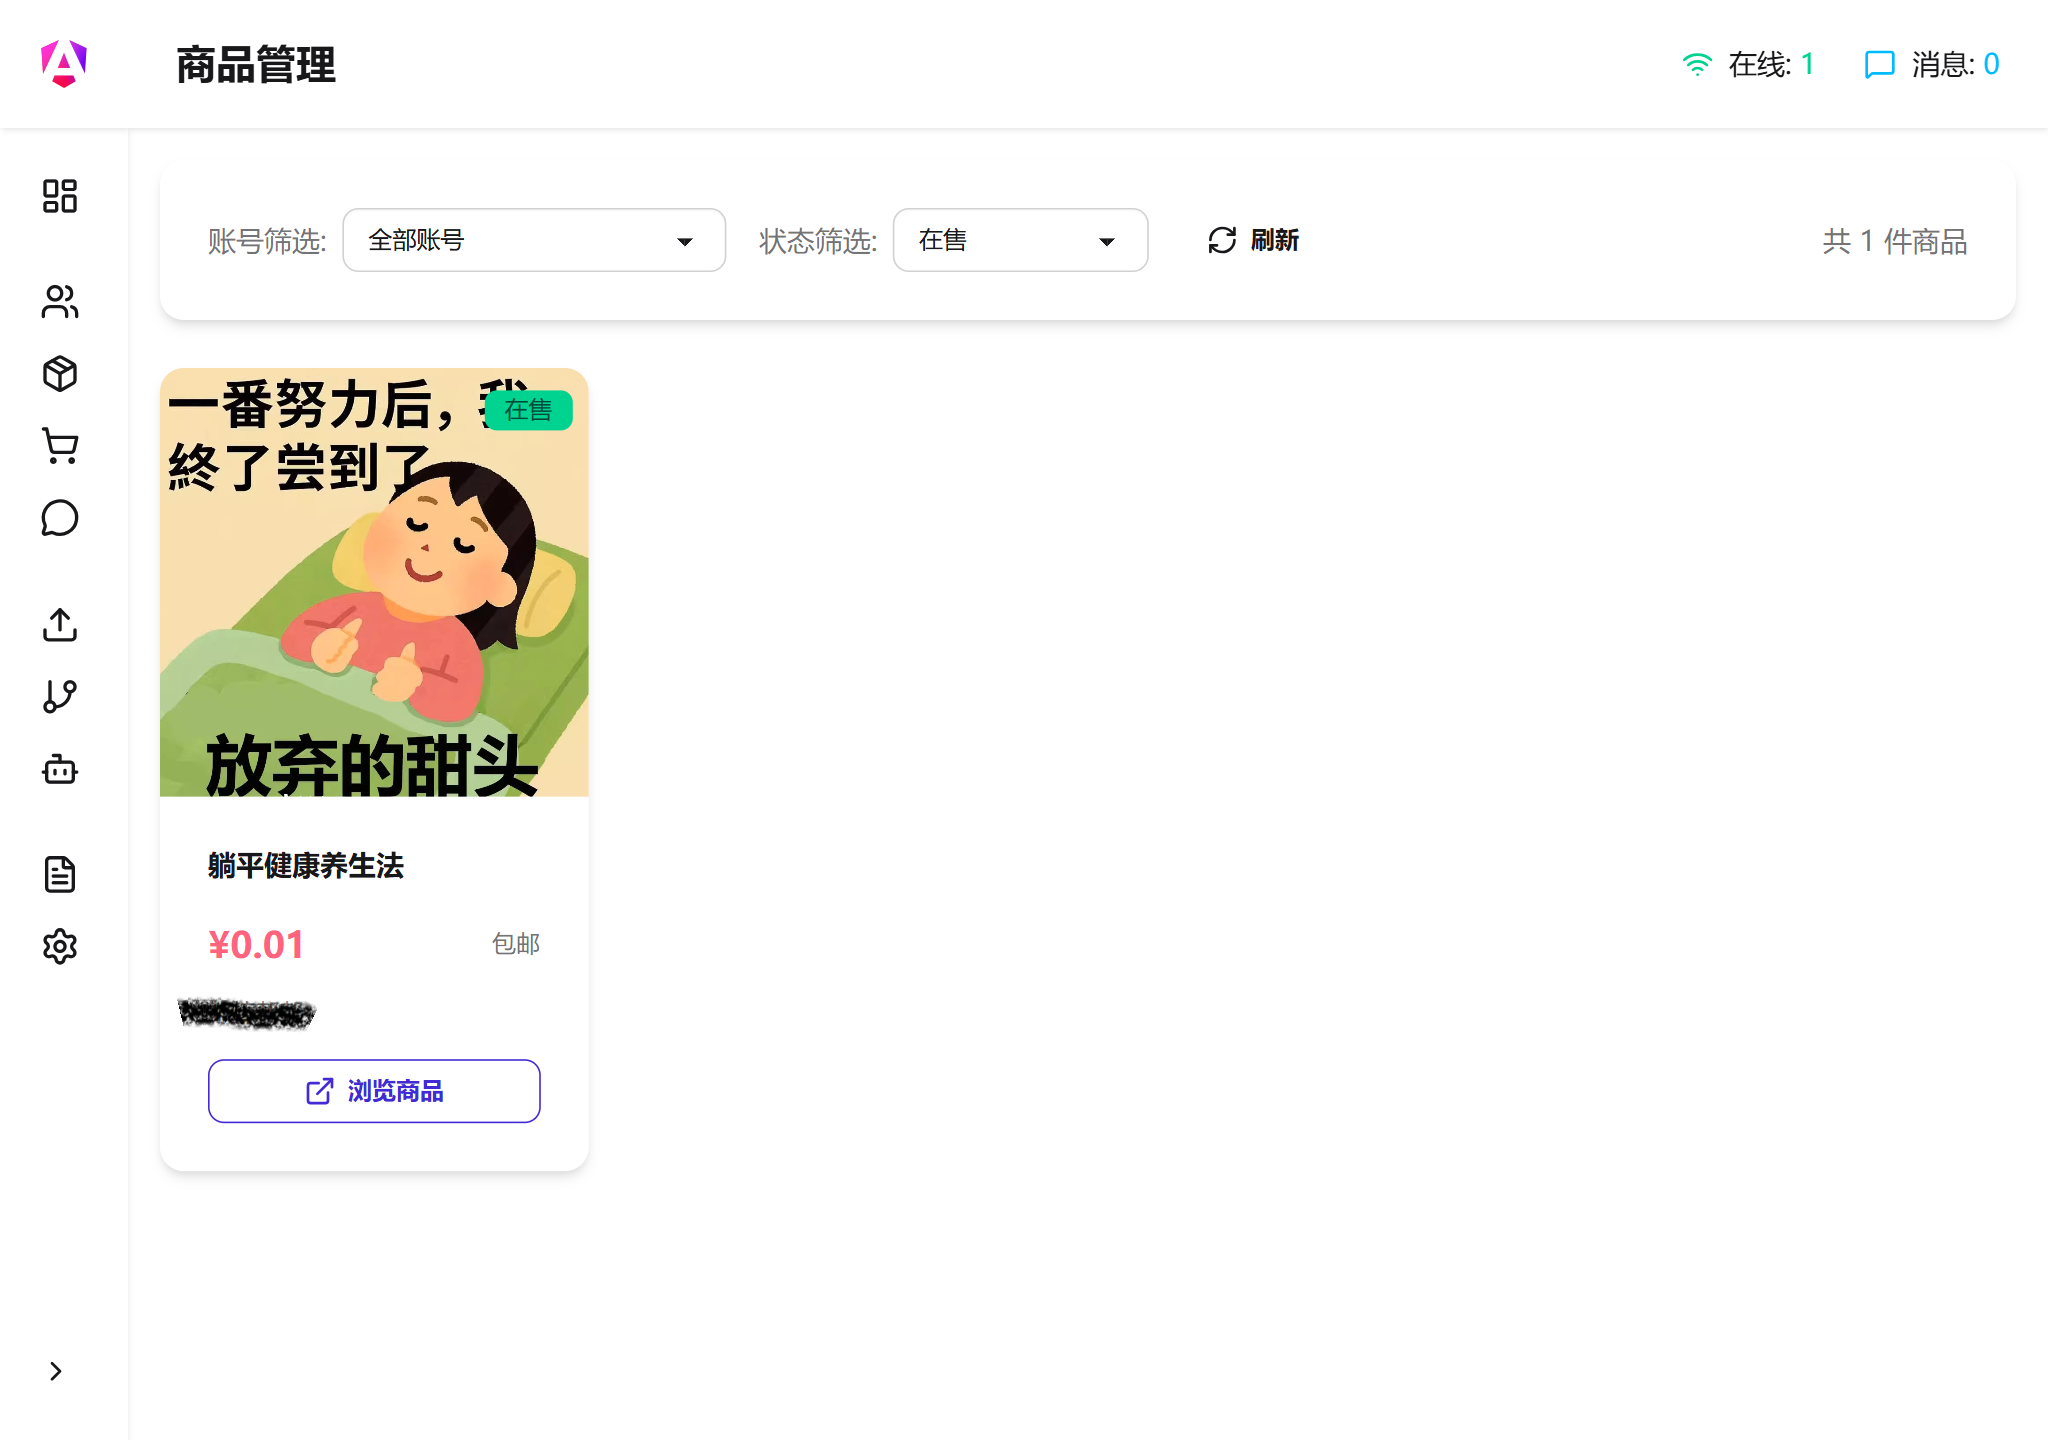2048x1440 pixels.
Task: Click the message bubble icon in the header
Action: 1879,64
